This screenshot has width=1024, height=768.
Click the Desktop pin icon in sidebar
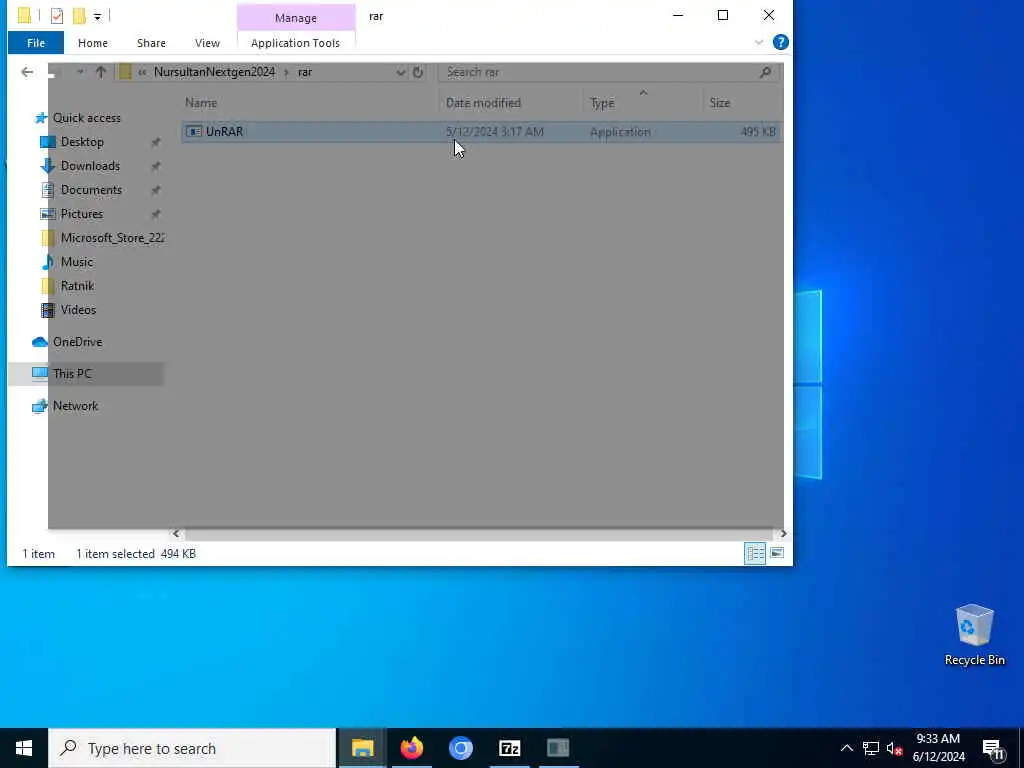pos(155,142)
